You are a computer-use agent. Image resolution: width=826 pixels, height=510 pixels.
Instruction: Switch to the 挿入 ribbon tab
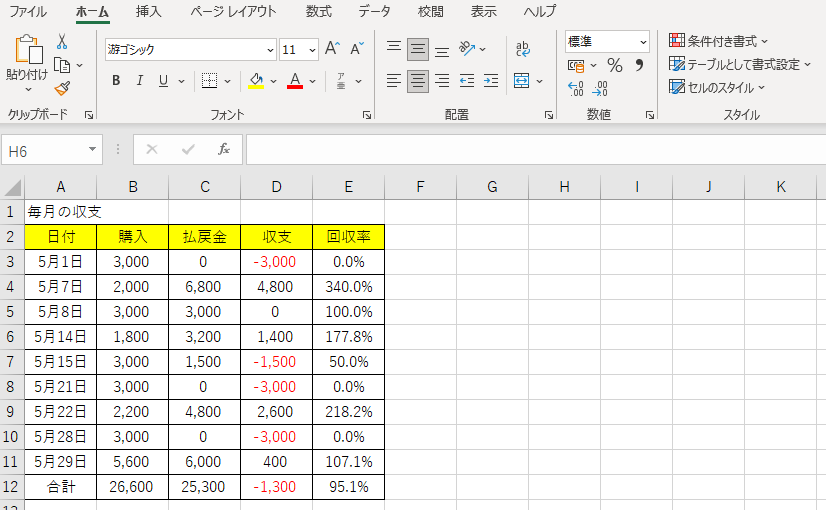[x=149, y=12]
